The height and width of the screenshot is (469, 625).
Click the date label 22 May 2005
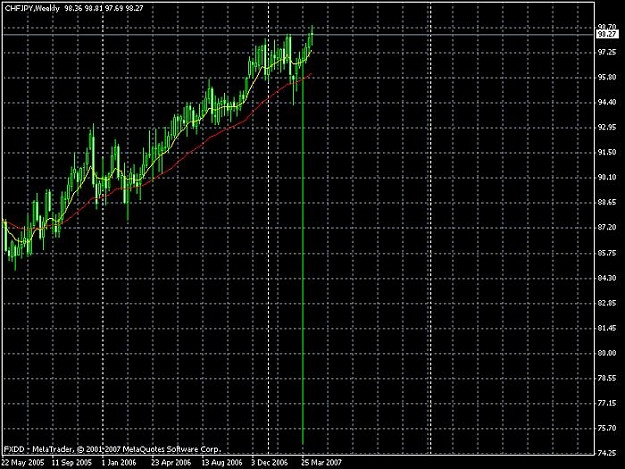(x=23, y=463)
